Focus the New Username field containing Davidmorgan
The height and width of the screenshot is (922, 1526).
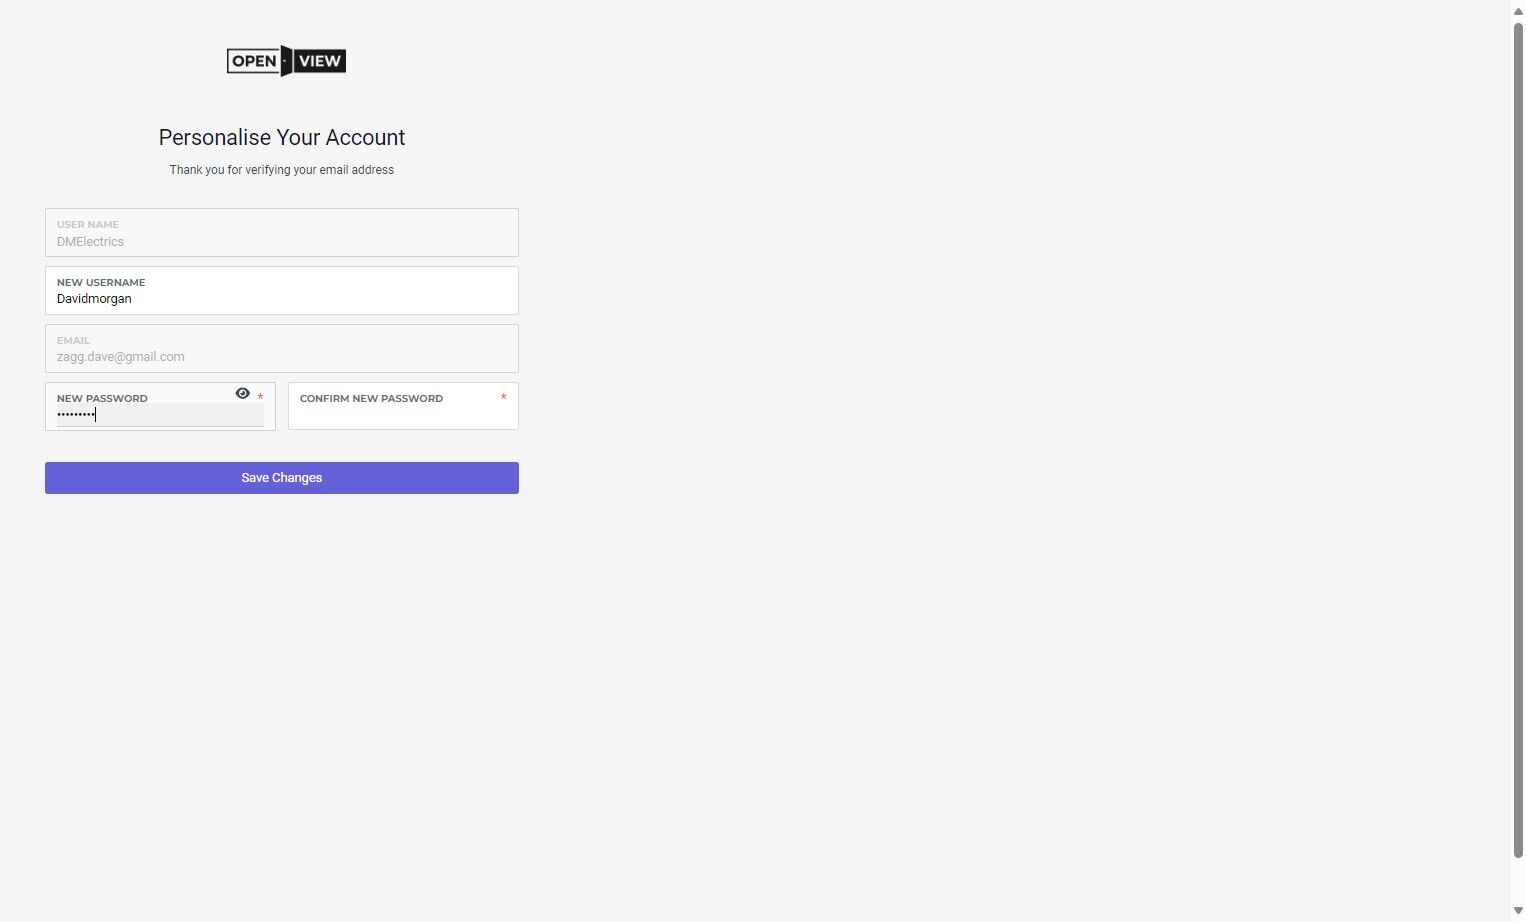282,291
